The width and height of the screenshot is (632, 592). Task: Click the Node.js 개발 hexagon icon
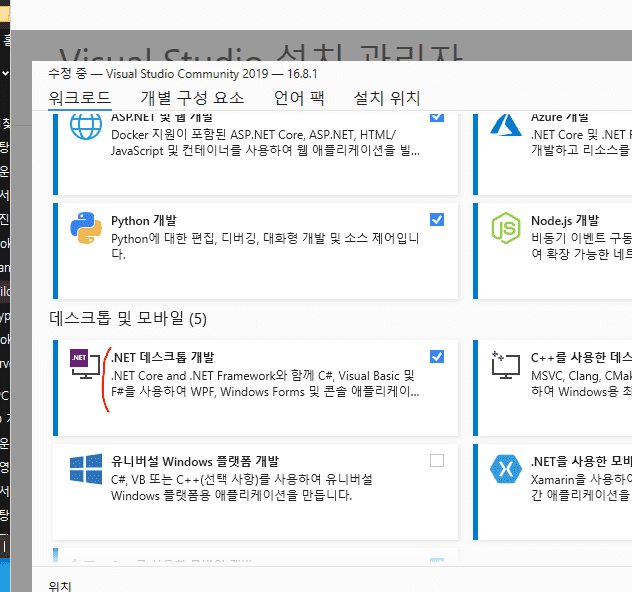click(x=506, y=228)
